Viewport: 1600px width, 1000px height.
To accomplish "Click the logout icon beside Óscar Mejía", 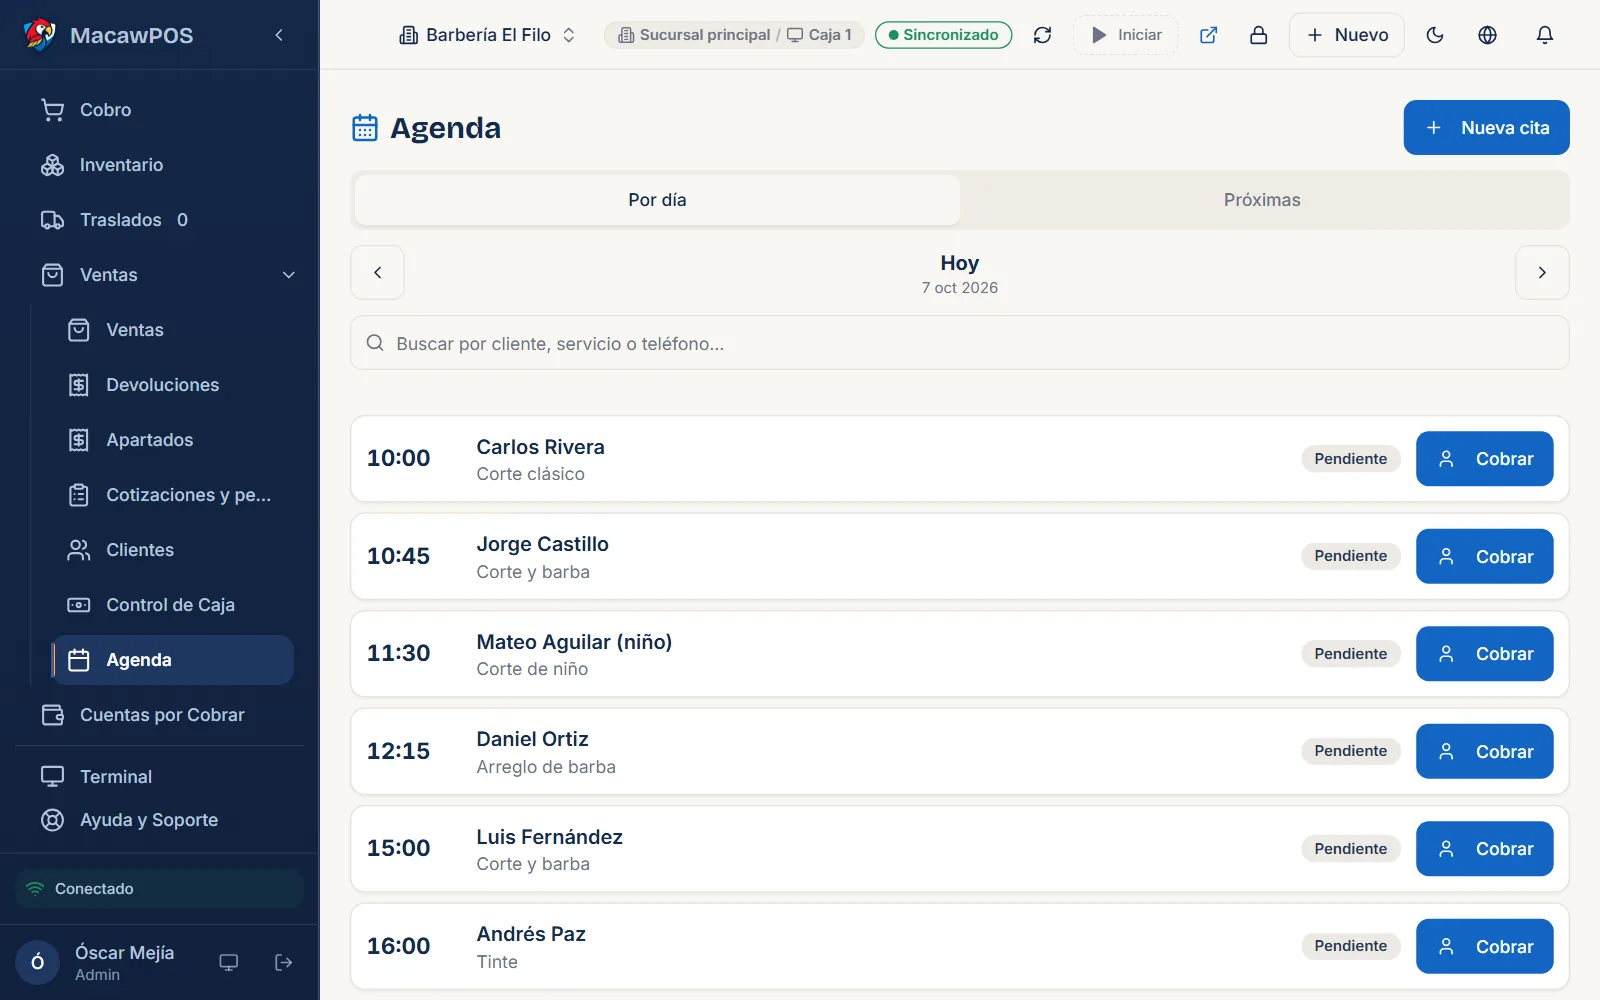I will [x=283, y=962].
